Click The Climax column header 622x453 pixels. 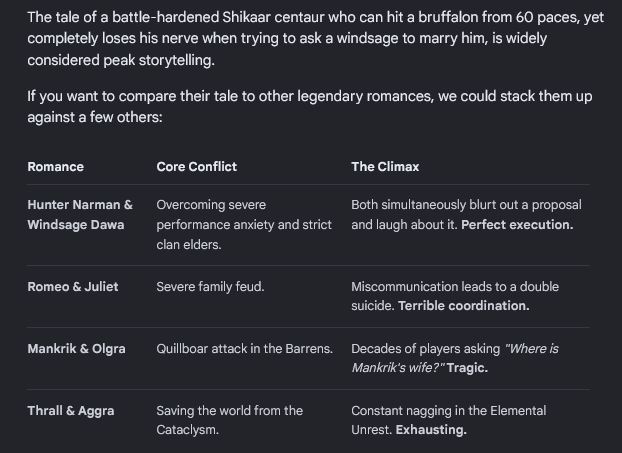[385, 167]
